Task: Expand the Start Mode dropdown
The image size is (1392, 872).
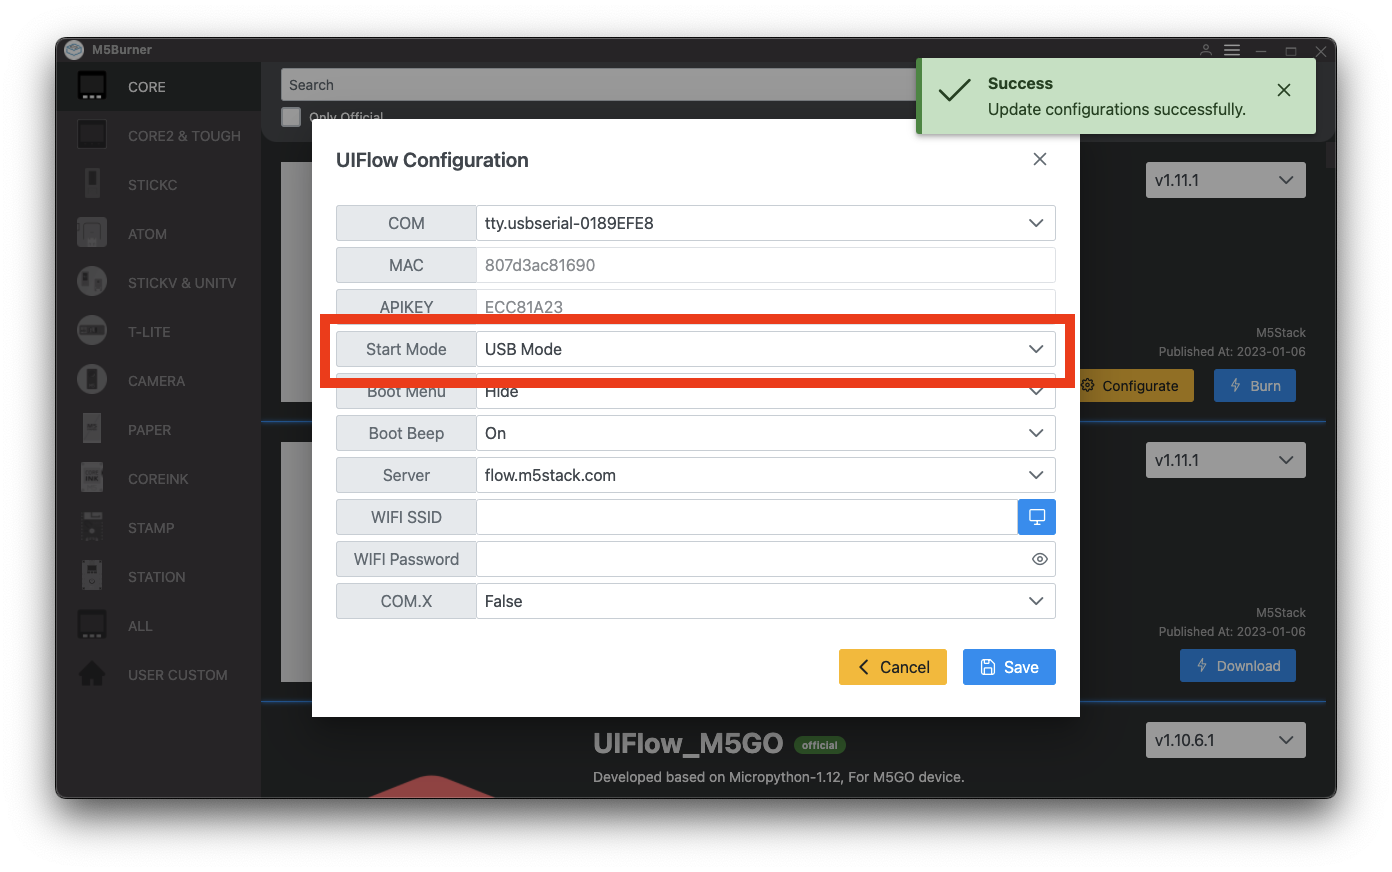Action: click(765, 349)
